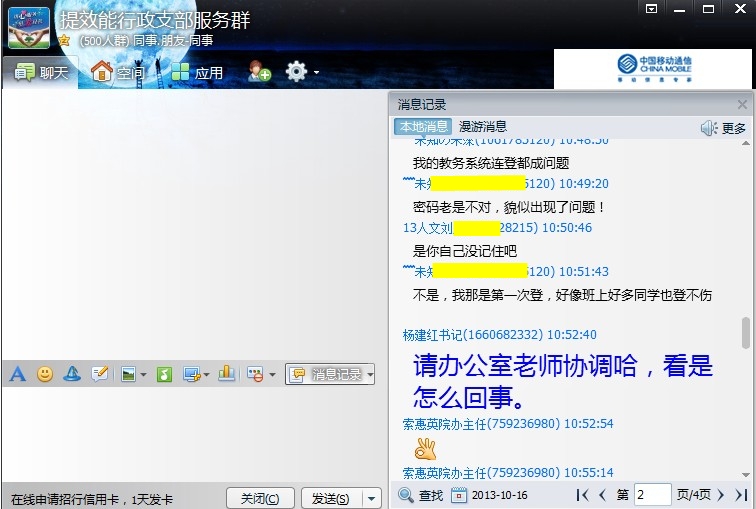The image size is (756, 509).
Task: Open the calendar date picker icon
Action: pos(459,495)
